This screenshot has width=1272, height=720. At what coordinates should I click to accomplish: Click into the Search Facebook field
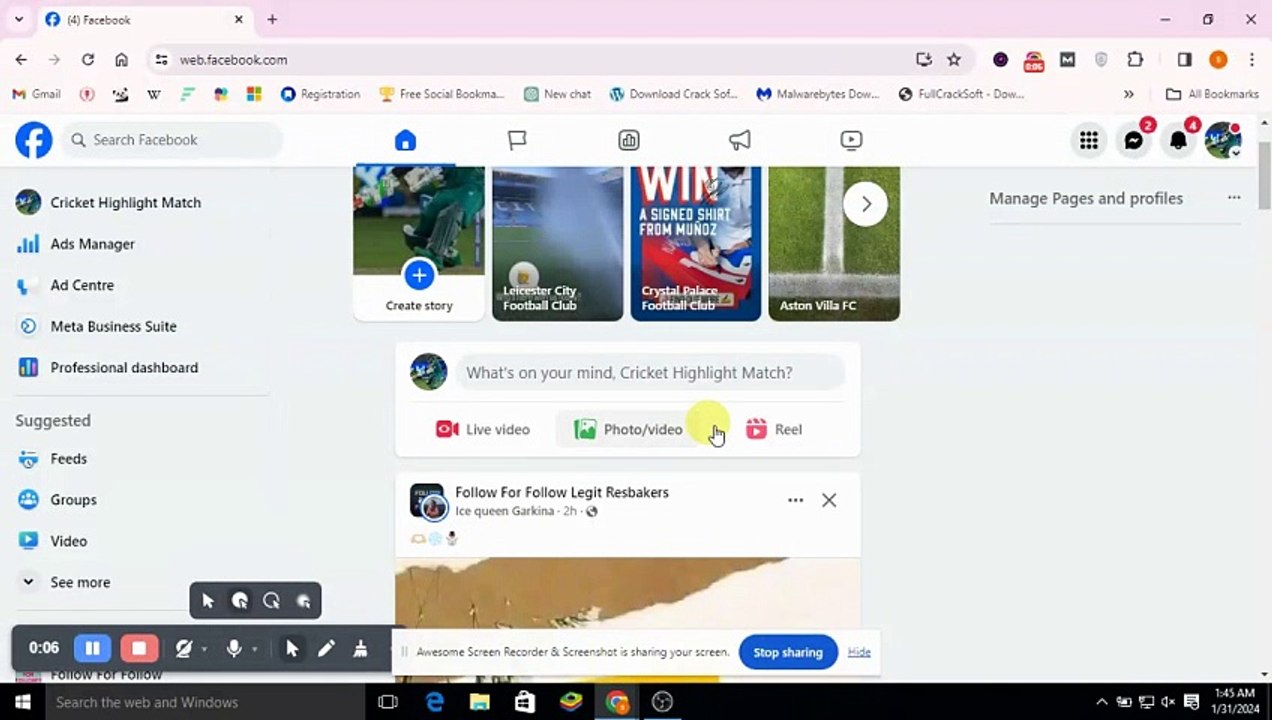[173, 140]
